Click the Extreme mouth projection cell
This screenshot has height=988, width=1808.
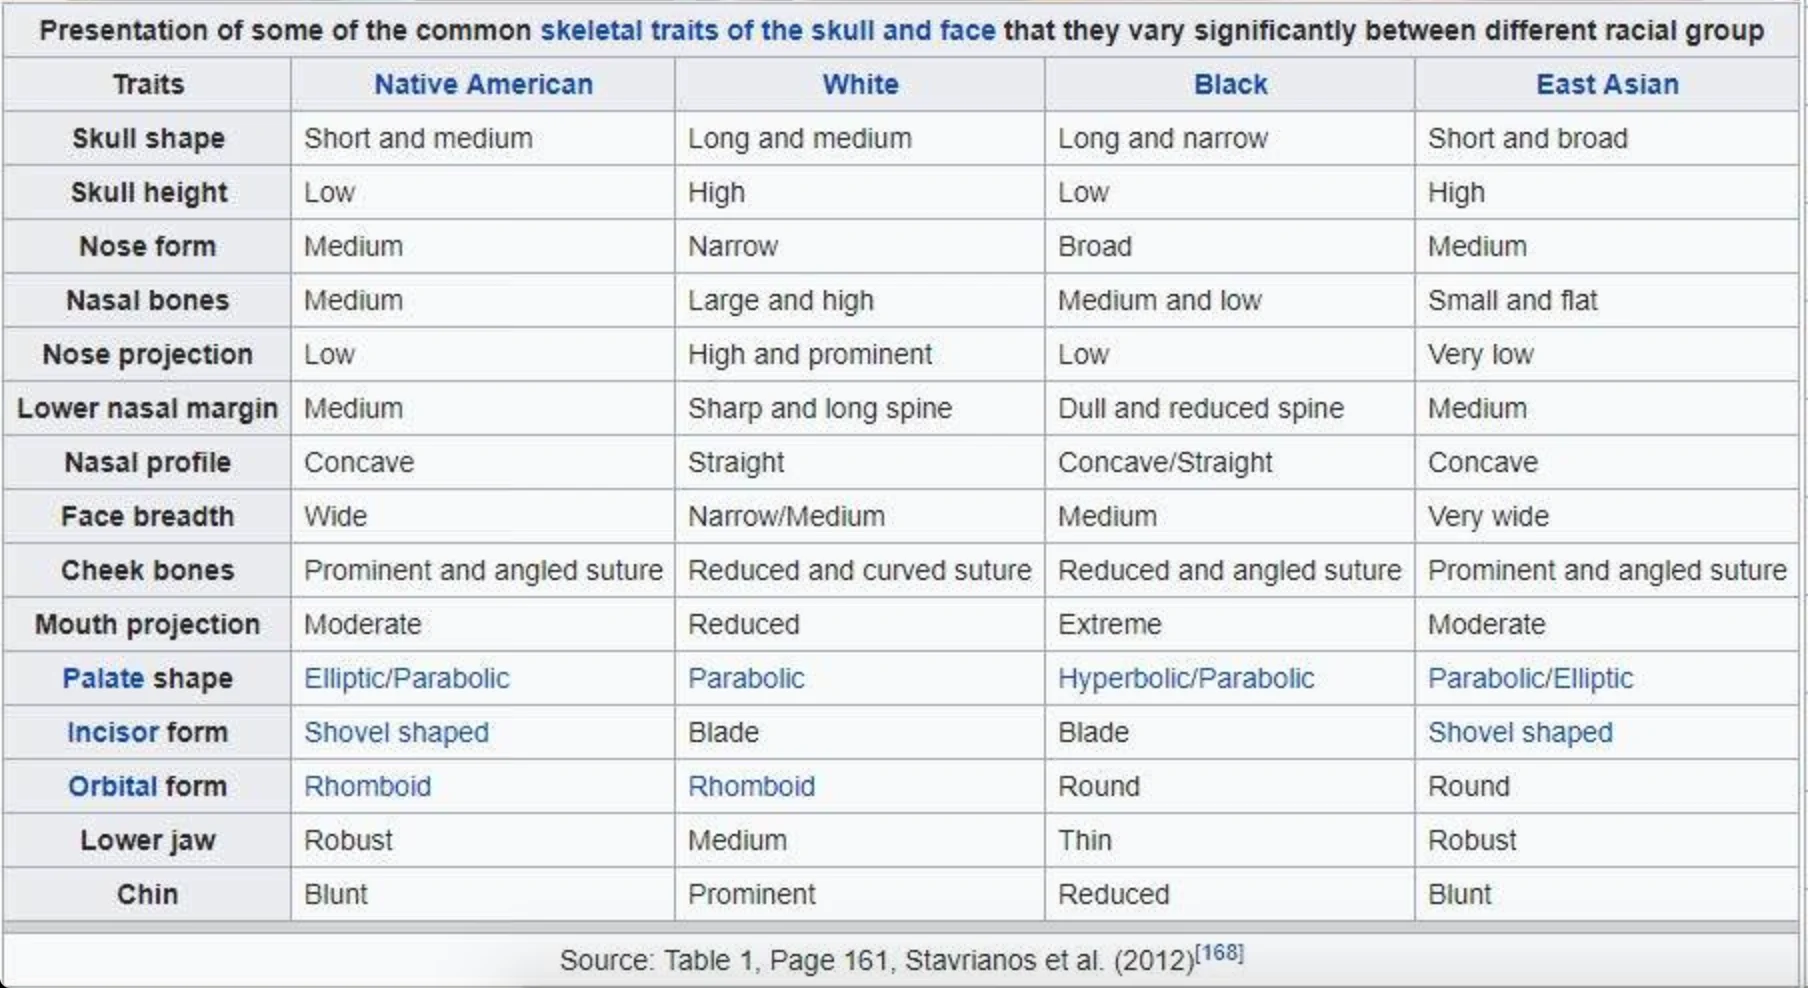point(1230,624)
